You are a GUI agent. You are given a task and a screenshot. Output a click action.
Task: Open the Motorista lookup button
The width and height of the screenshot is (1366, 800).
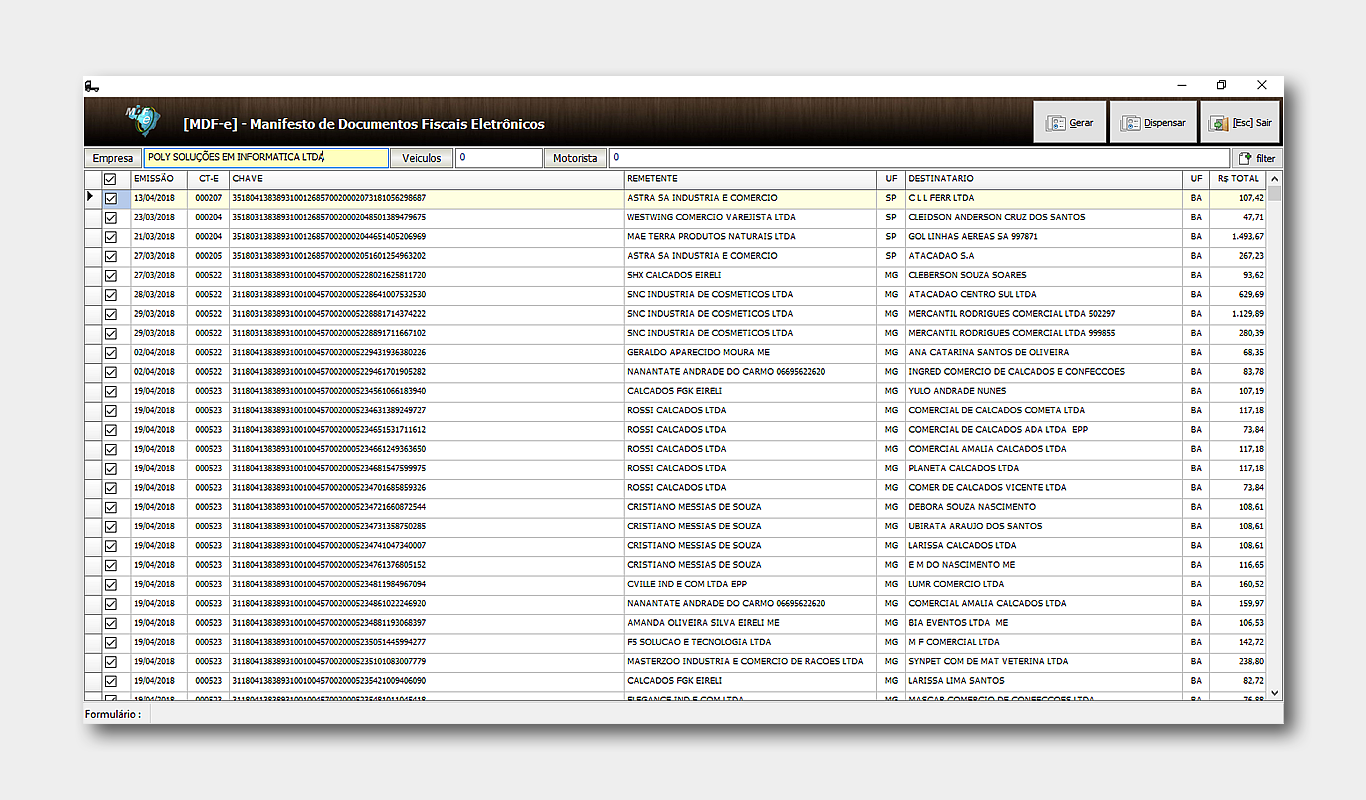575,158
